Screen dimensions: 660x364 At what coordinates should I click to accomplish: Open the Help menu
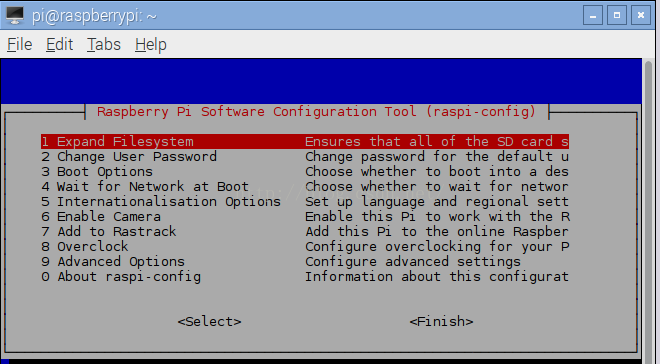pos(151,45)
